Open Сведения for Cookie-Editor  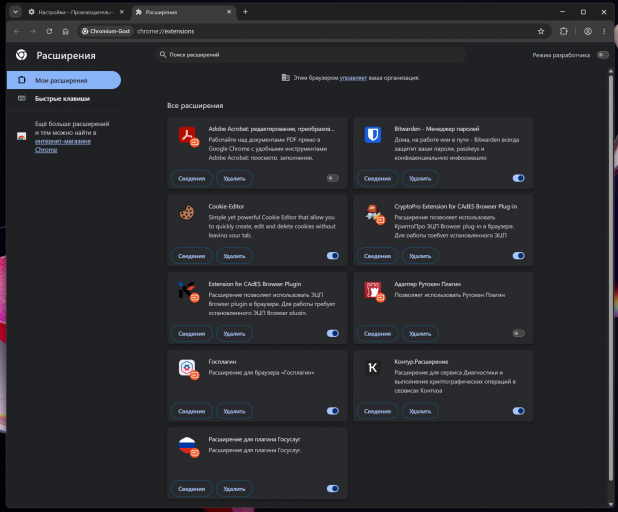click(x=192, y=256)
